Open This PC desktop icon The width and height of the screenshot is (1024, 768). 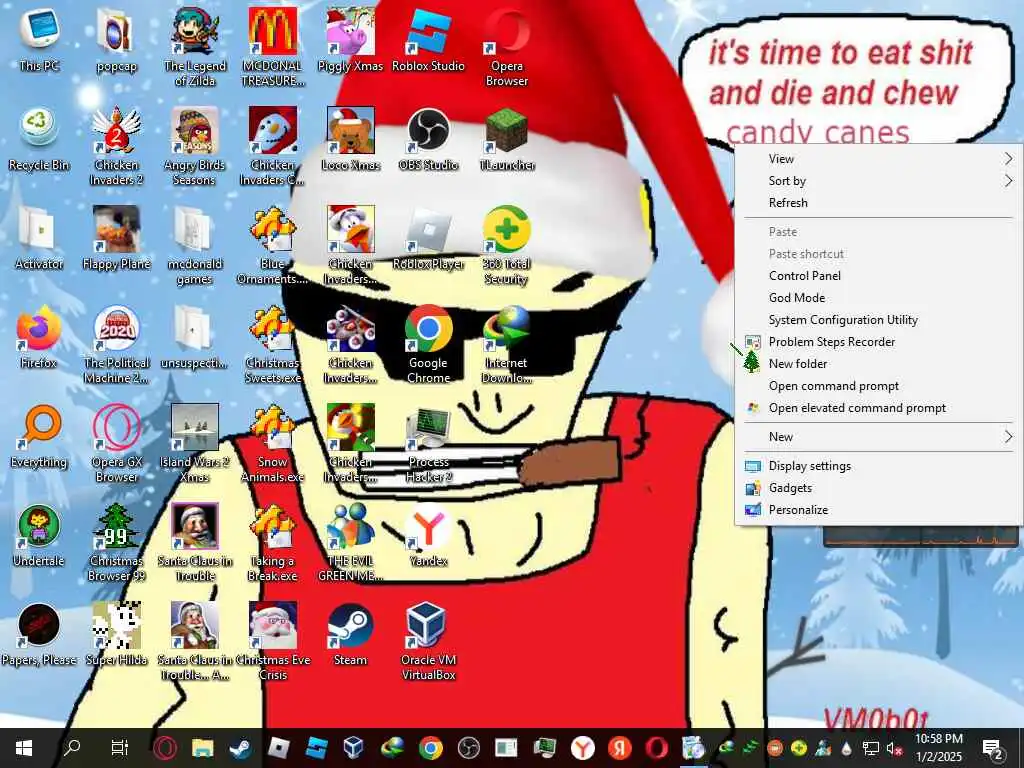[x=39, y=40]
